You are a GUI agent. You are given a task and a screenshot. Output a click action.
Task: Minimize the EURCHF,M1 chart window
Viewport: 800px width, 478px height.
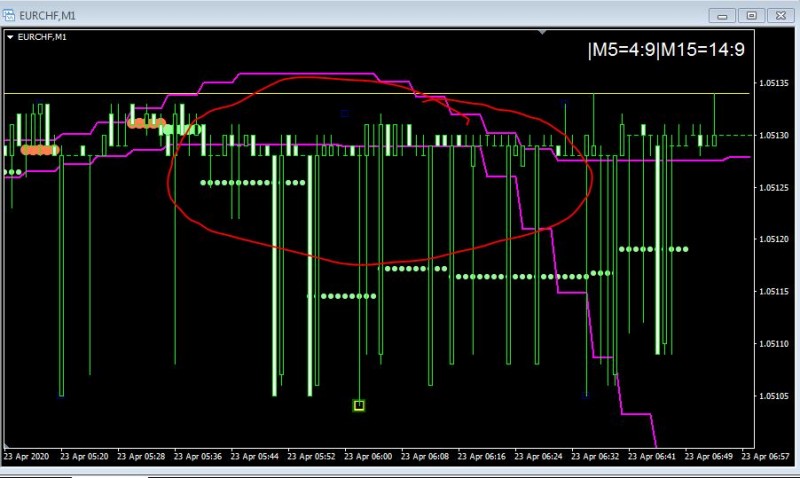pos(722,16)
